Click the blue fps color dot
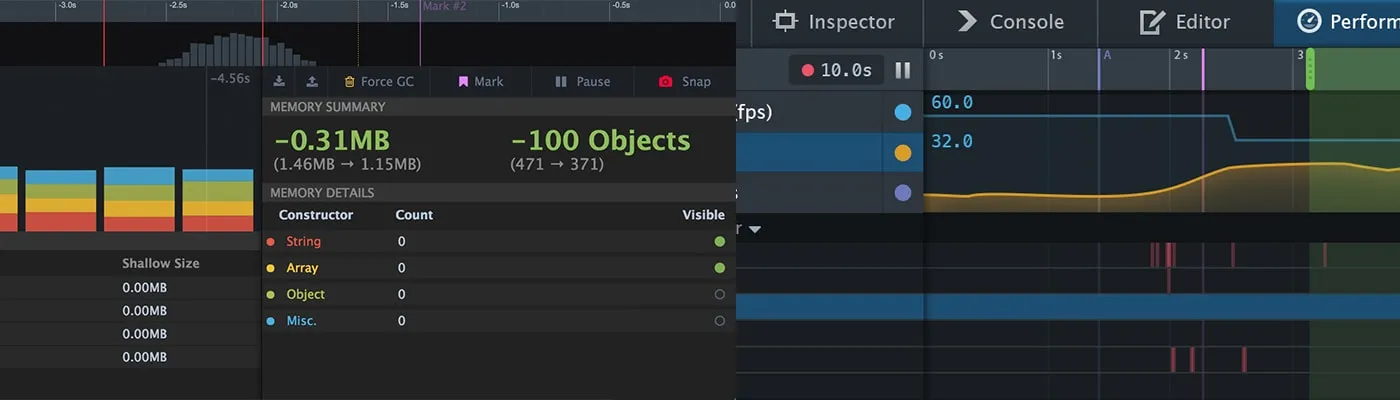The image size is (1400, 400). (x=903, y=113)
